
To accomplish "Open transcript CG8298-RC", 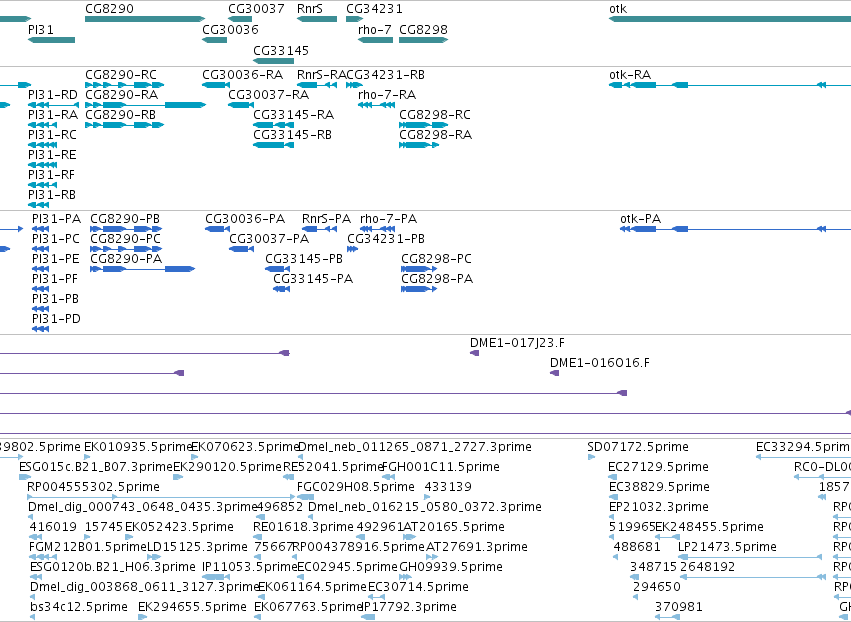I will [x=423, y=125].
